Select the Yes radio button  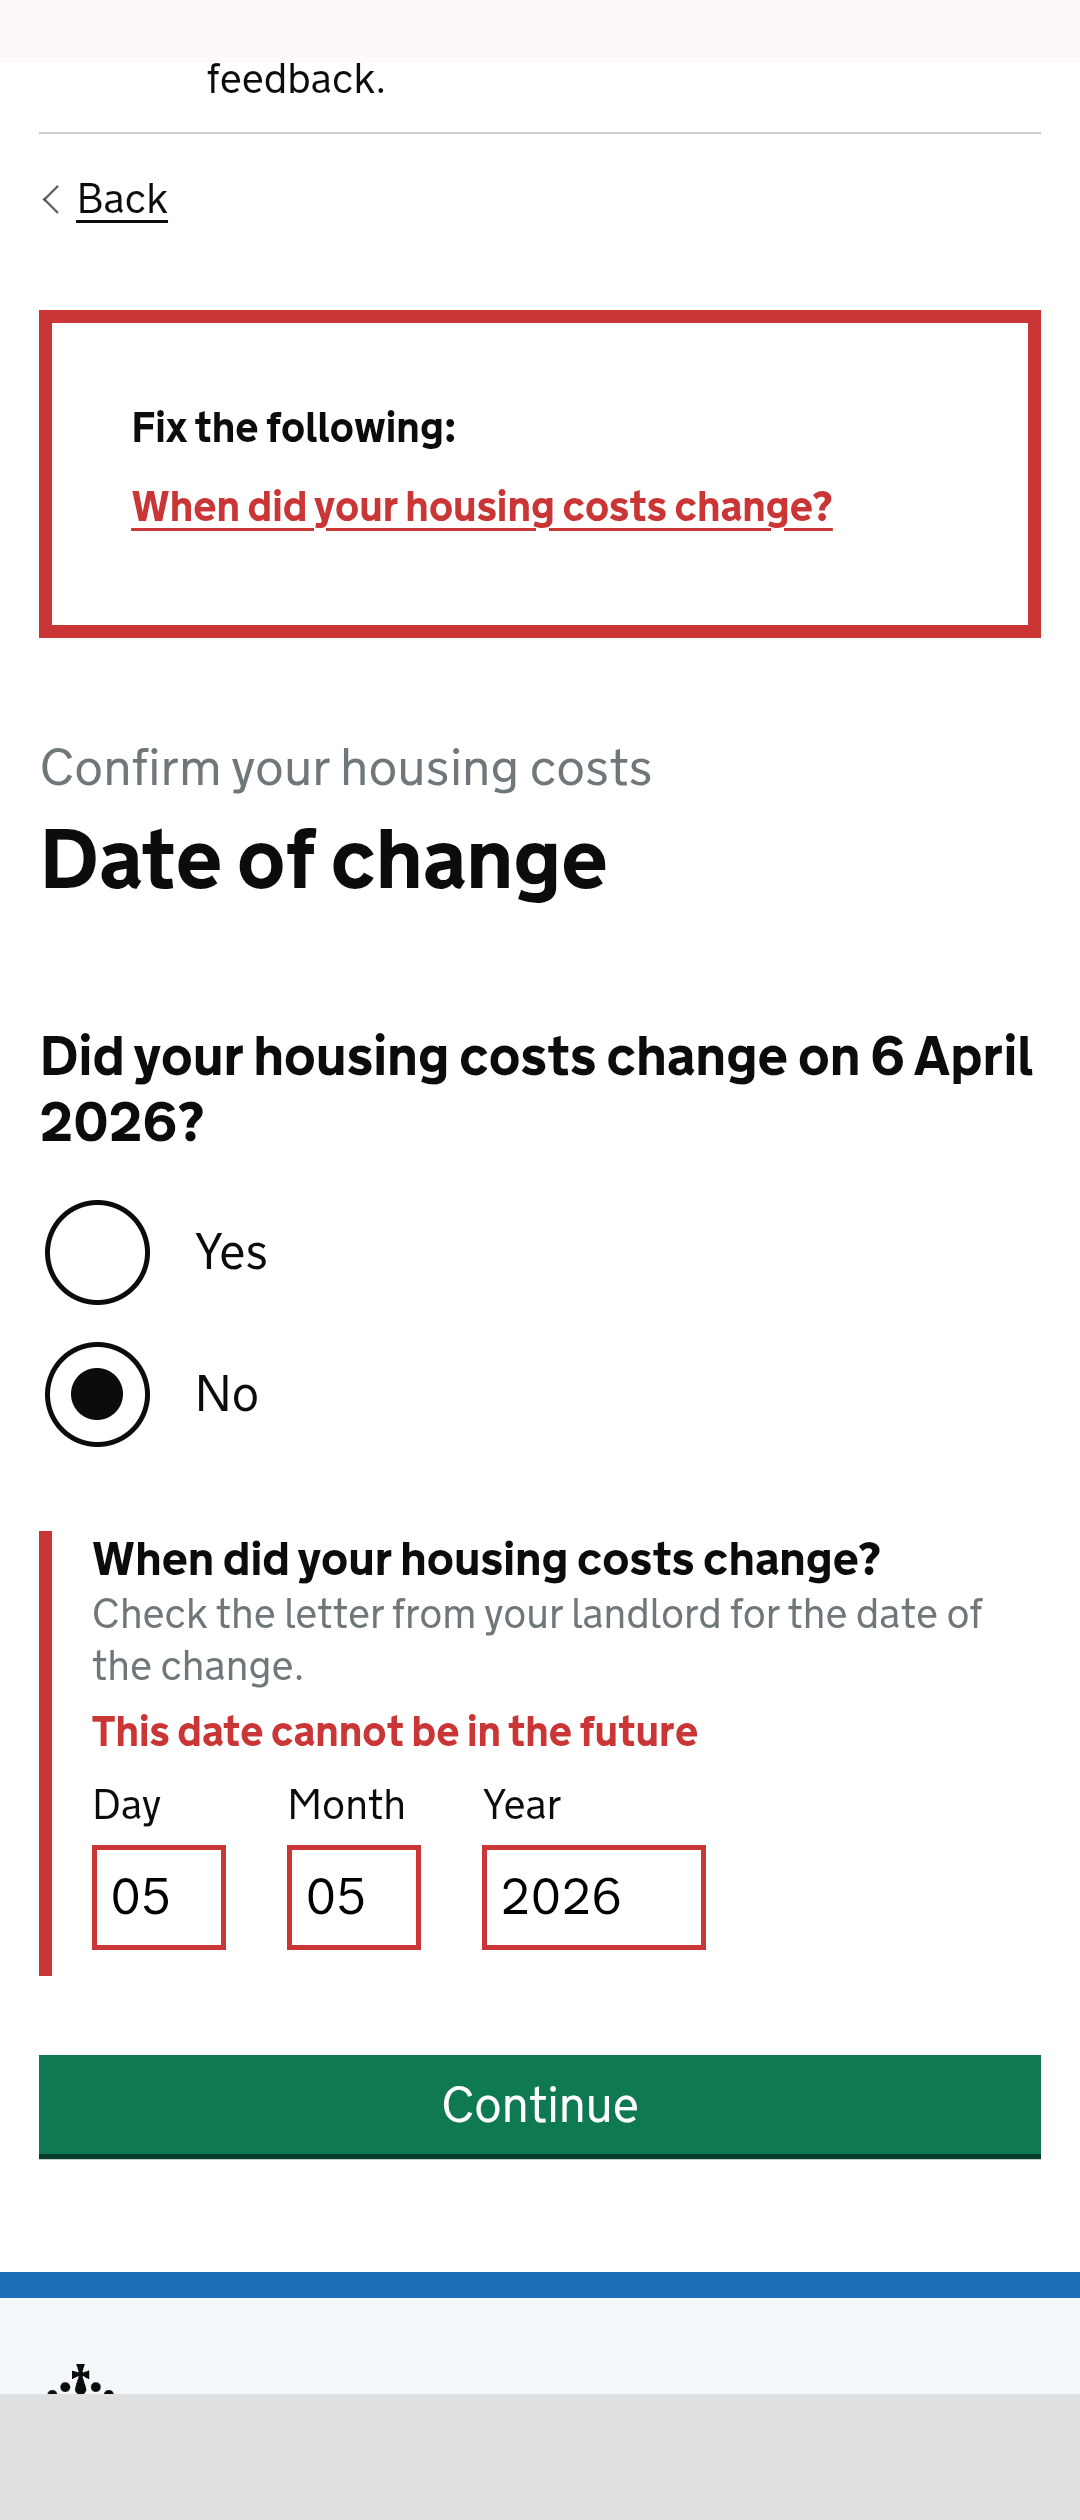[x=98, y=1252]
